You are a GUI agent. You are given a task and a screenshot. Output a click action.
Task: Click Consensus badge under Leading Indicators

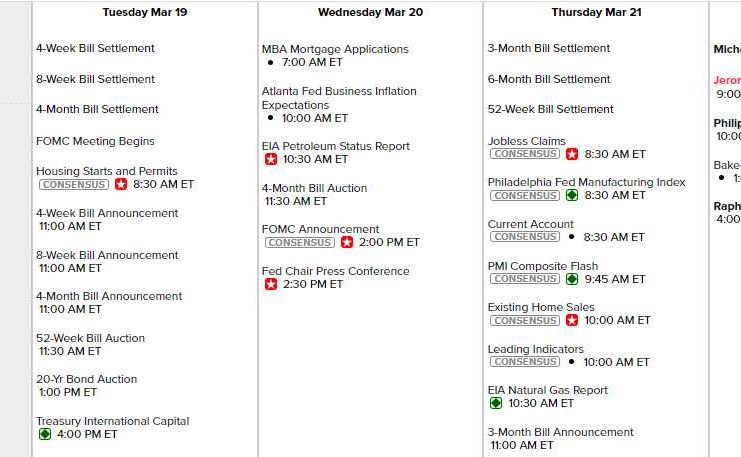point(525,362)
